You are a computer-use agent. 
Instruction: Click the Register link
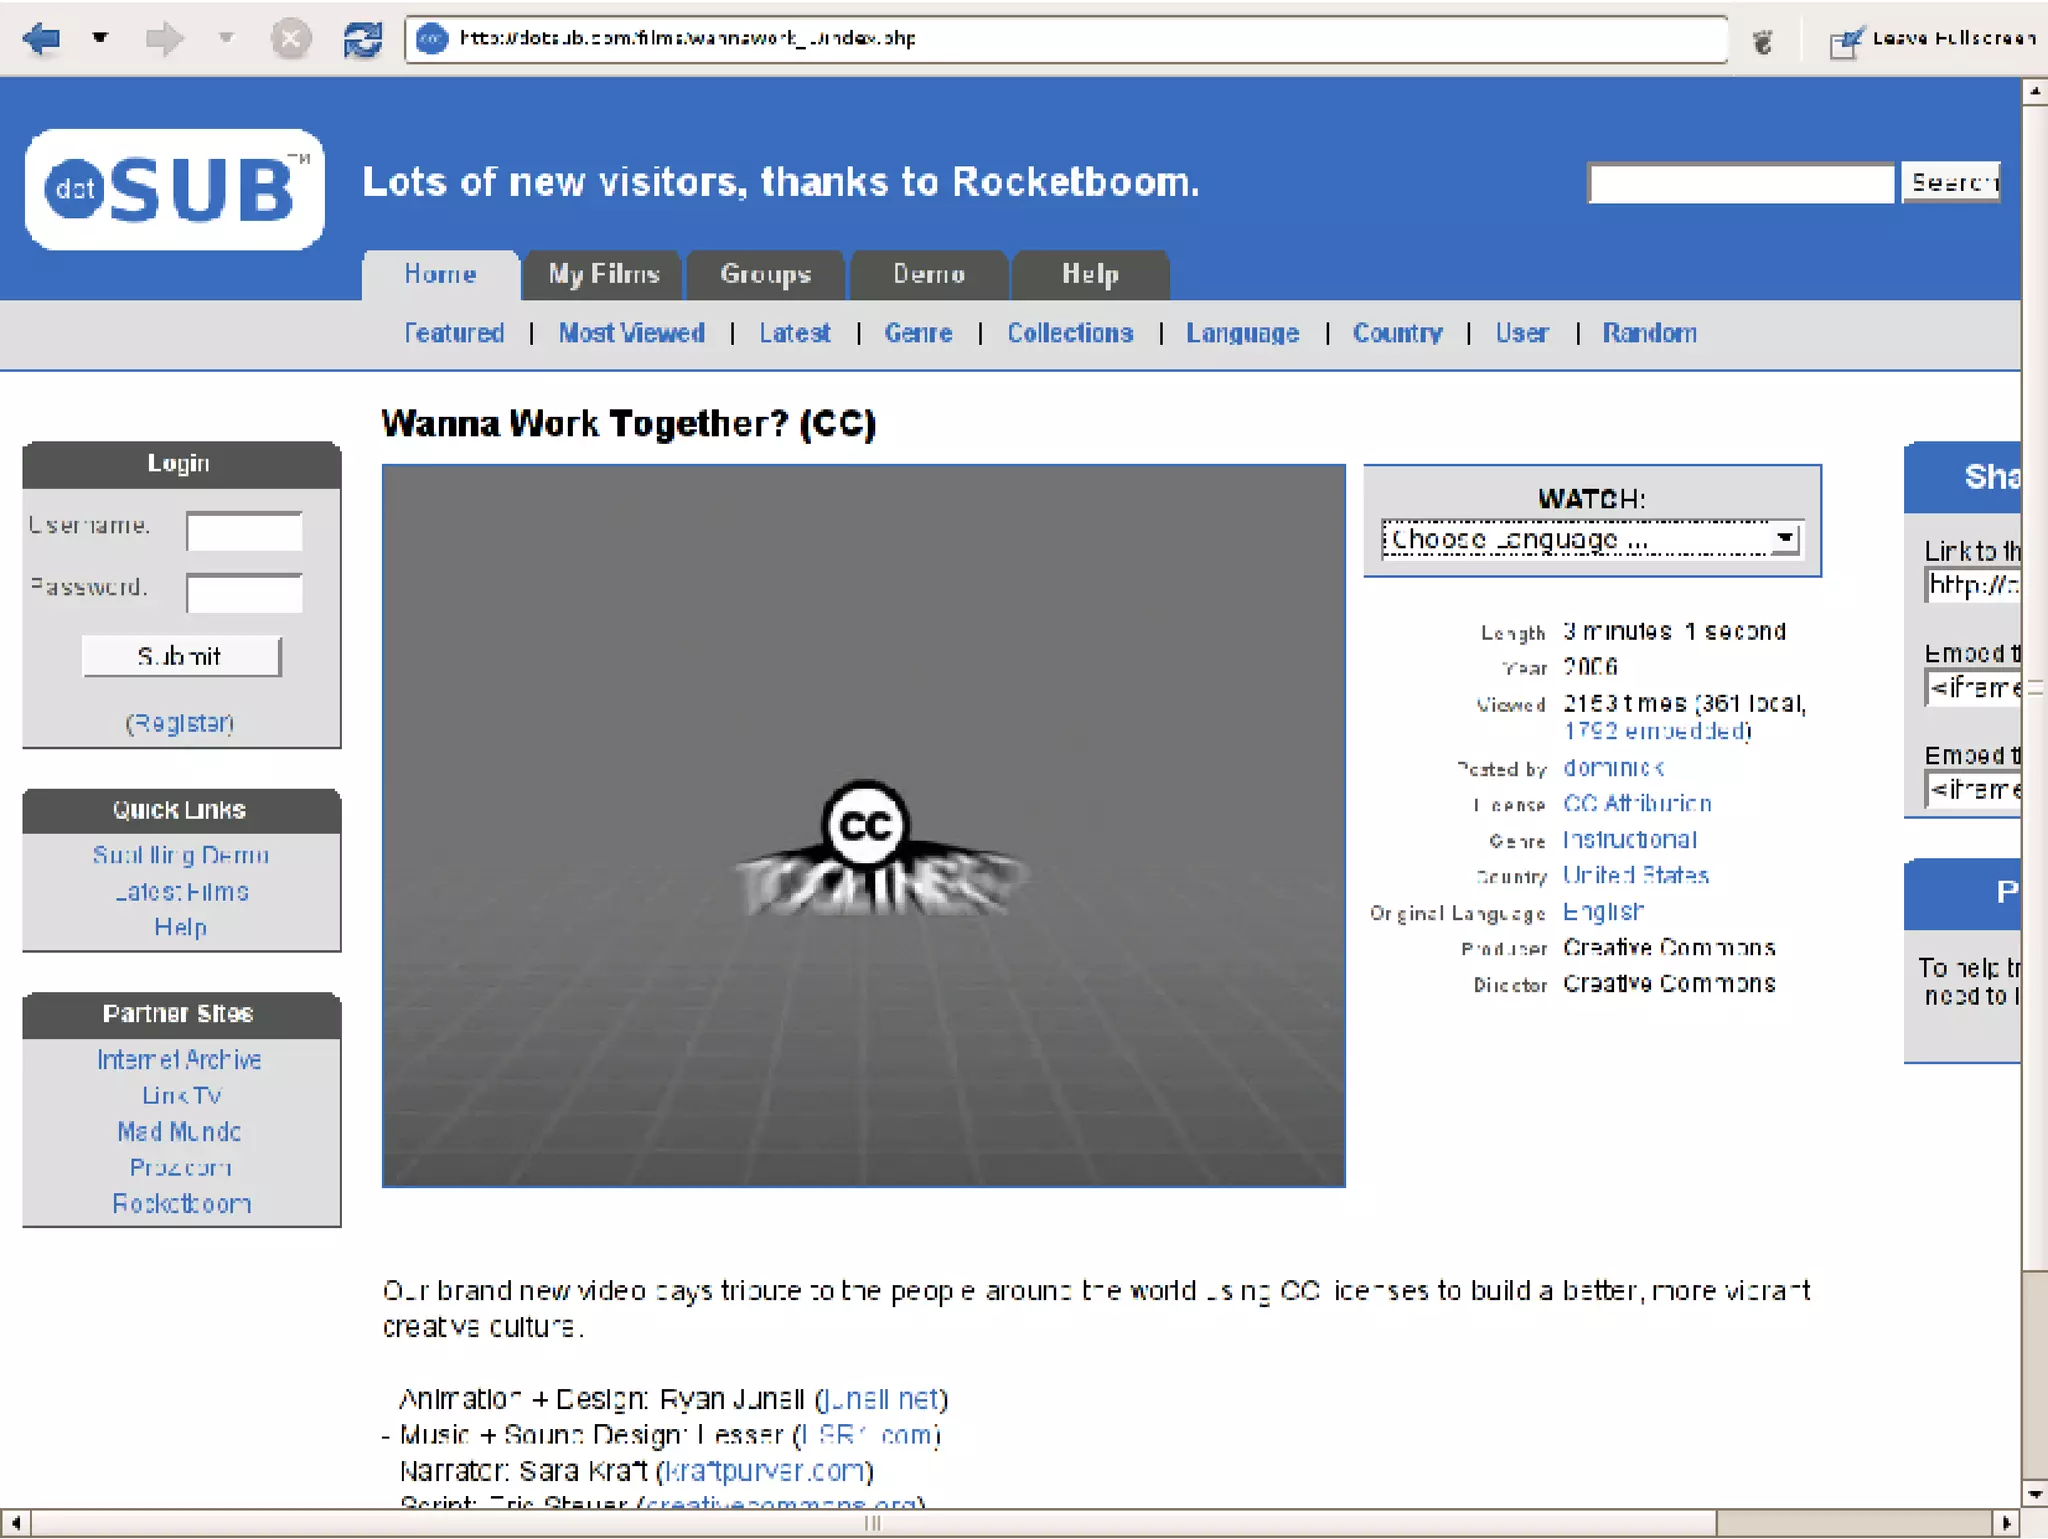[180, 723]
